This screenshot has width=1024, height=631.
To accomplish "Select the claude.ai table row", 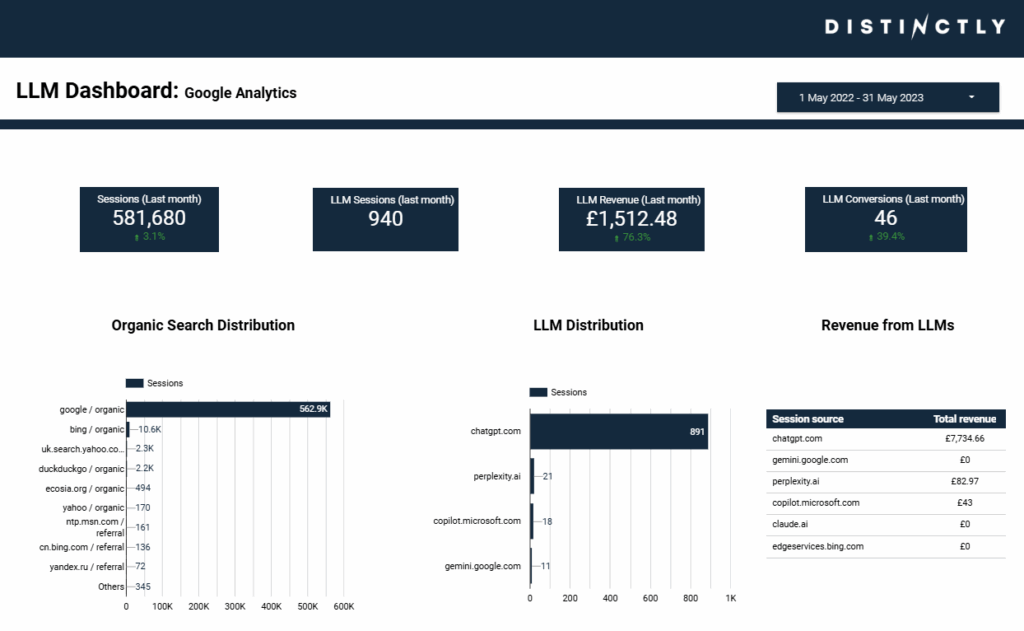I will (885, 524).
